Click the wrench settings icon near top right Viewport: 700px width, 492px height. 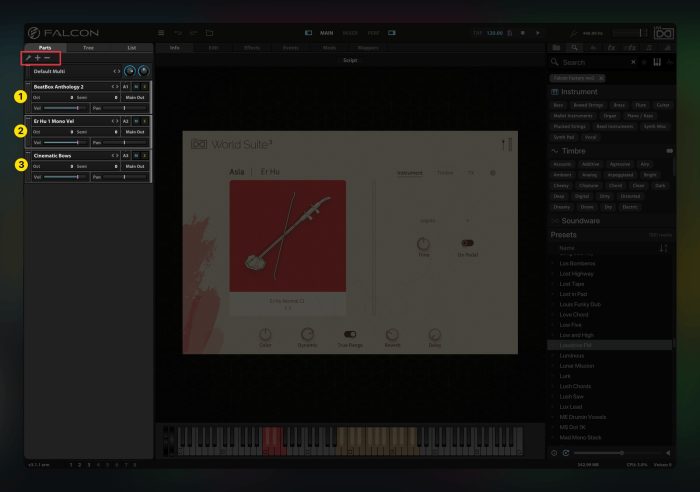coord(574,33)
